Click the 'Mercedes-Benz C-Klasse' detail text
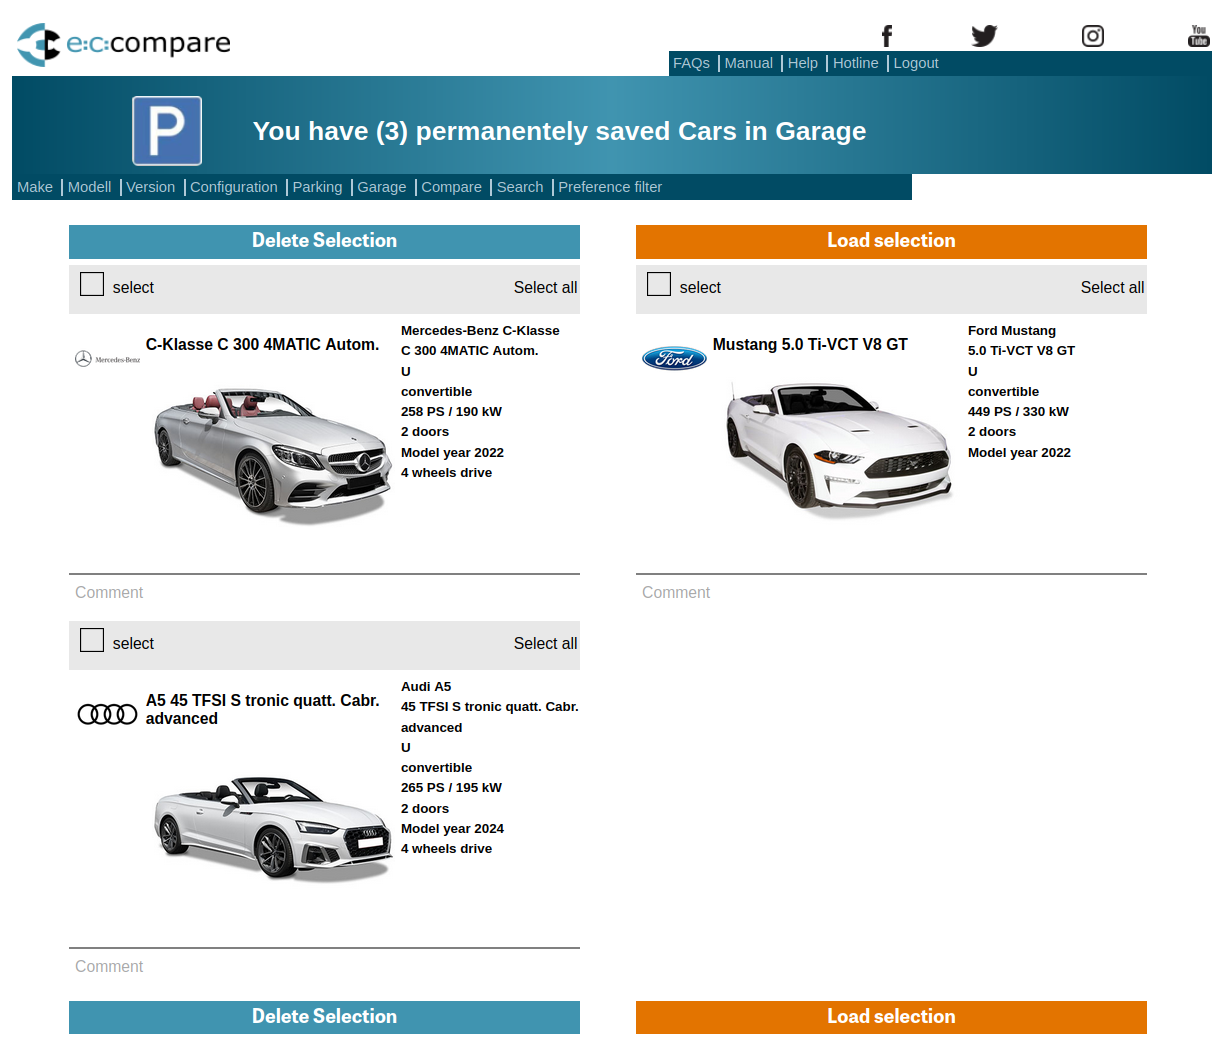 [480, 331]
